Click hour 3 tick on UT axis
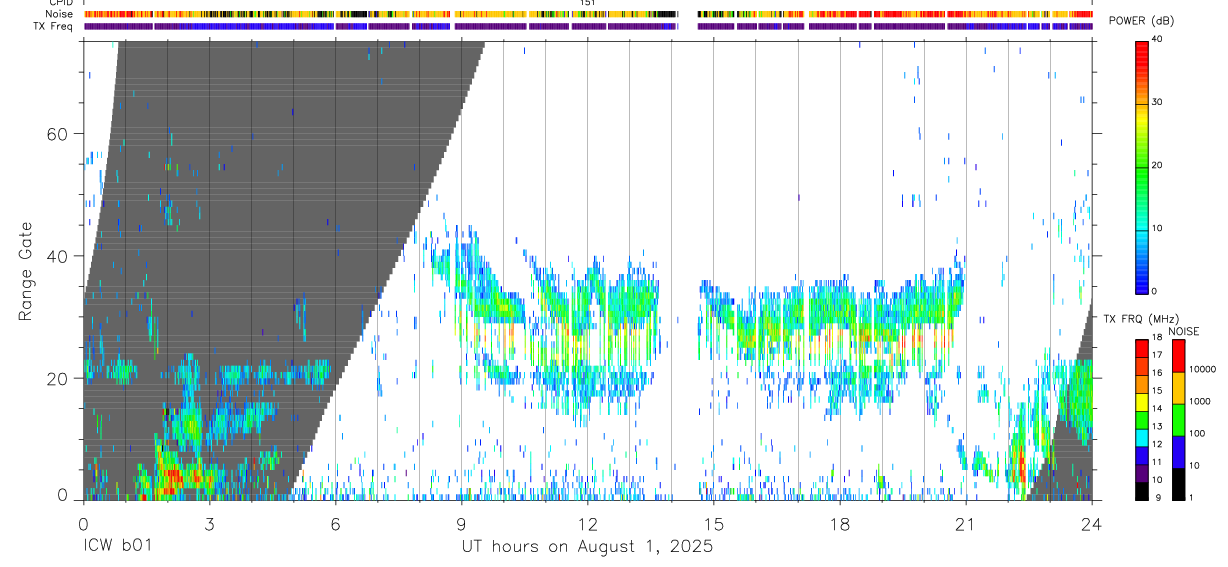Image resolution: width=1228 pixels, height=567 pixels. pyautogui.click(x=209, y=523)
